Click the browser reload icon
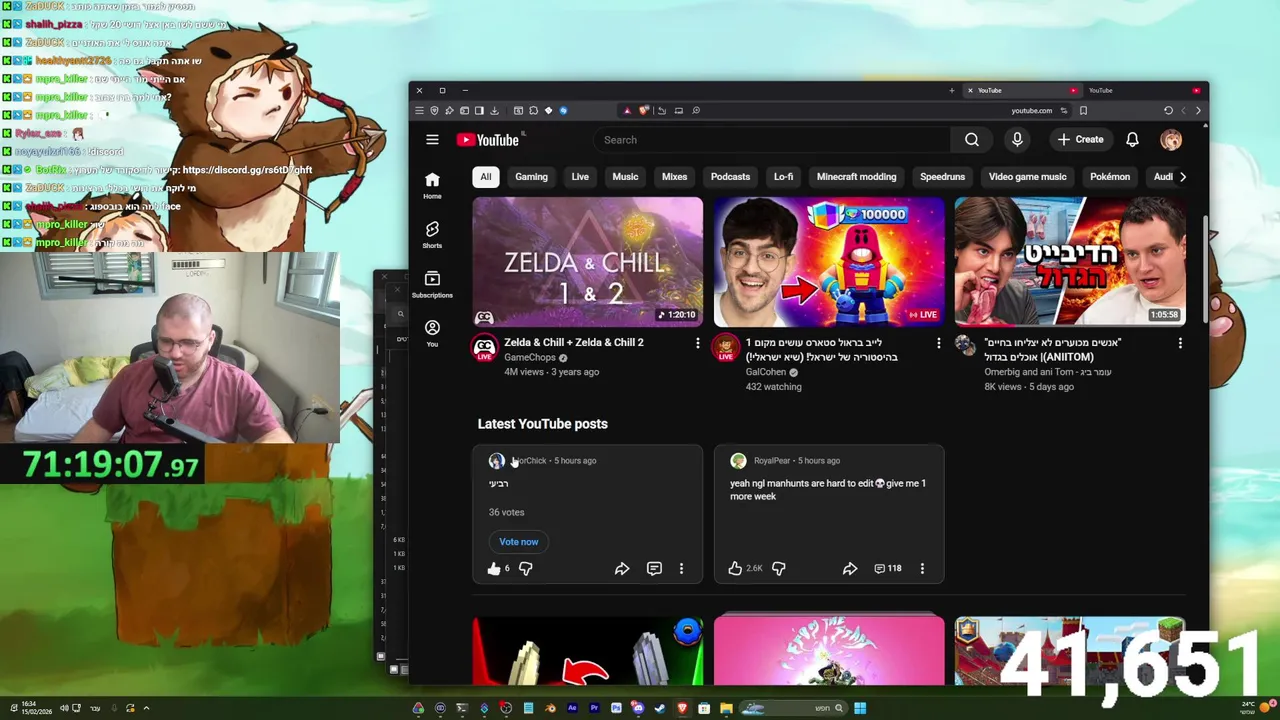 click(x=1168, y=110)
